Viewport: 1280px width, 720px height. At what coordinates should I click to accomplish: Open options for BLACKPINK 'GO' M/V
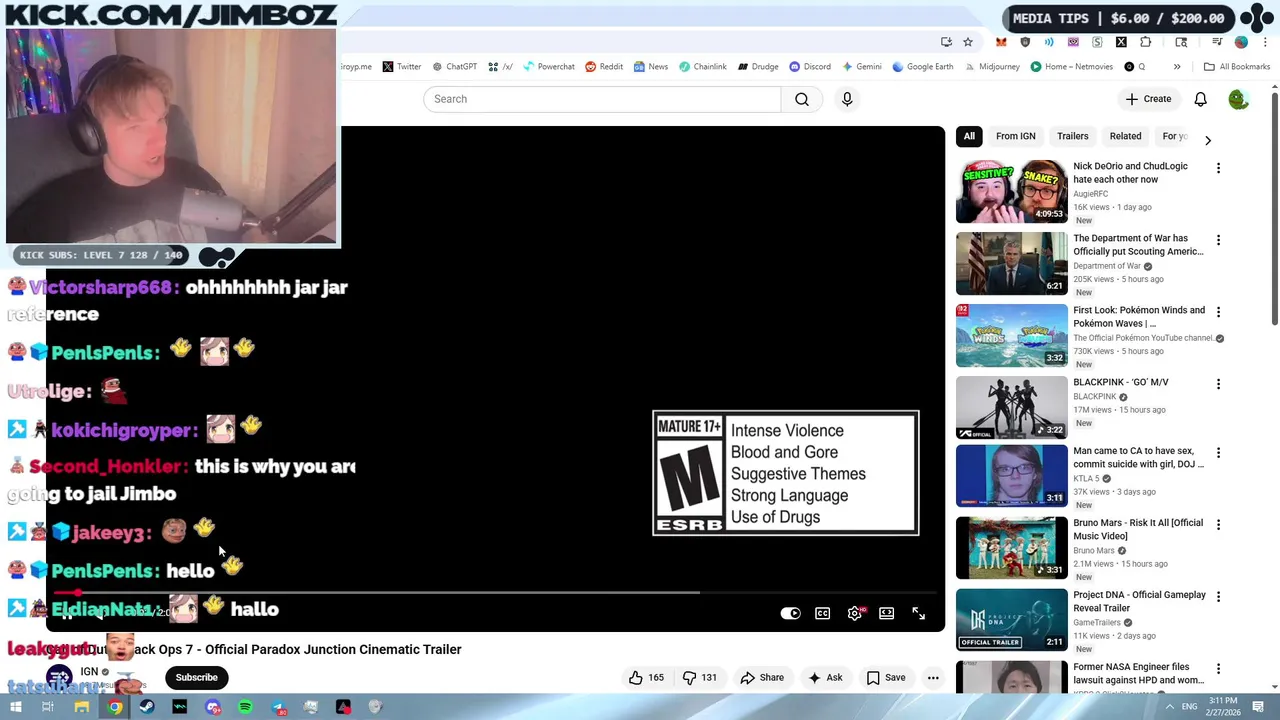click(x=1218, y=384)
